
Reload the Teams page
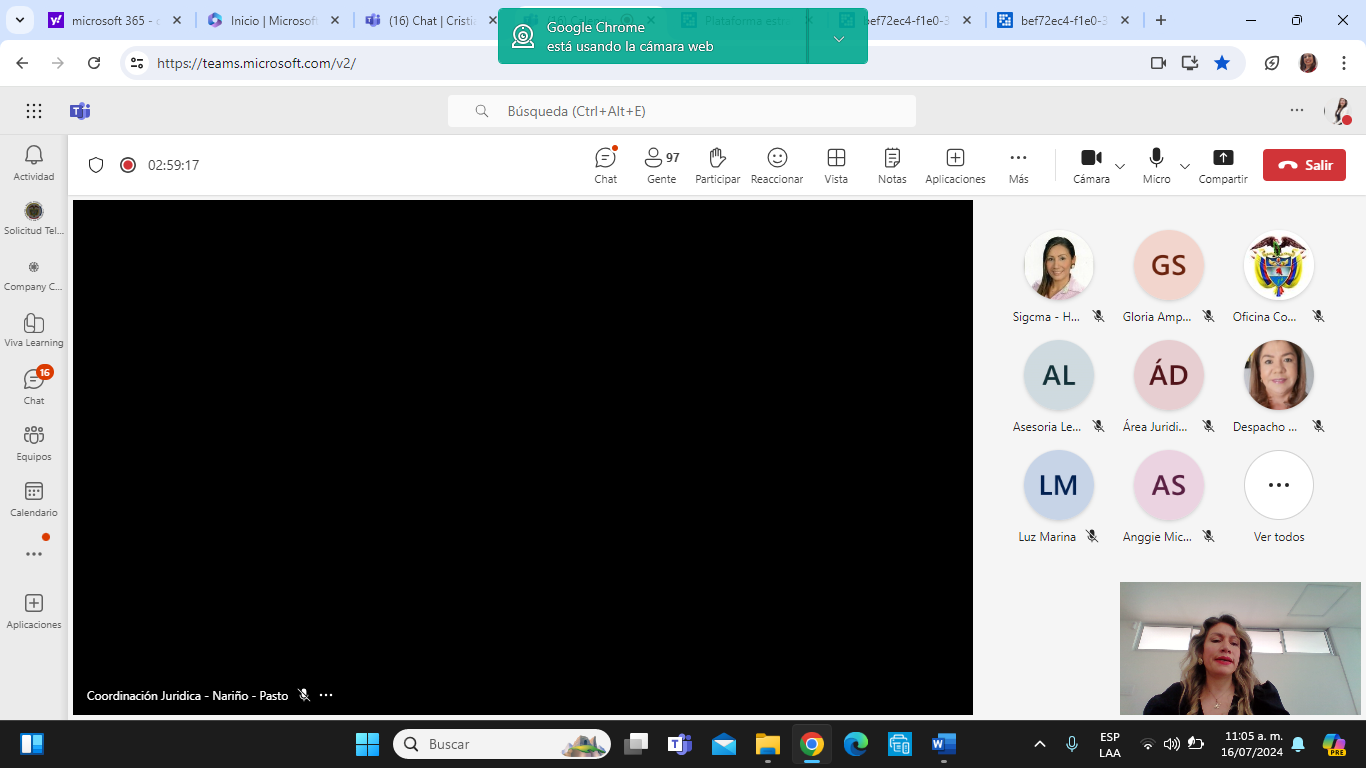(94, 63)
